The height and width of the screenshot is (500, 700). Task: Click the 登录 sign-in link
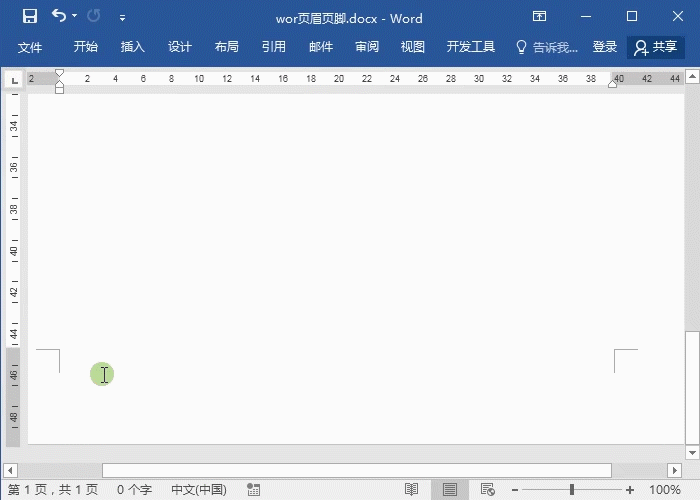click(x=604, y=46)
